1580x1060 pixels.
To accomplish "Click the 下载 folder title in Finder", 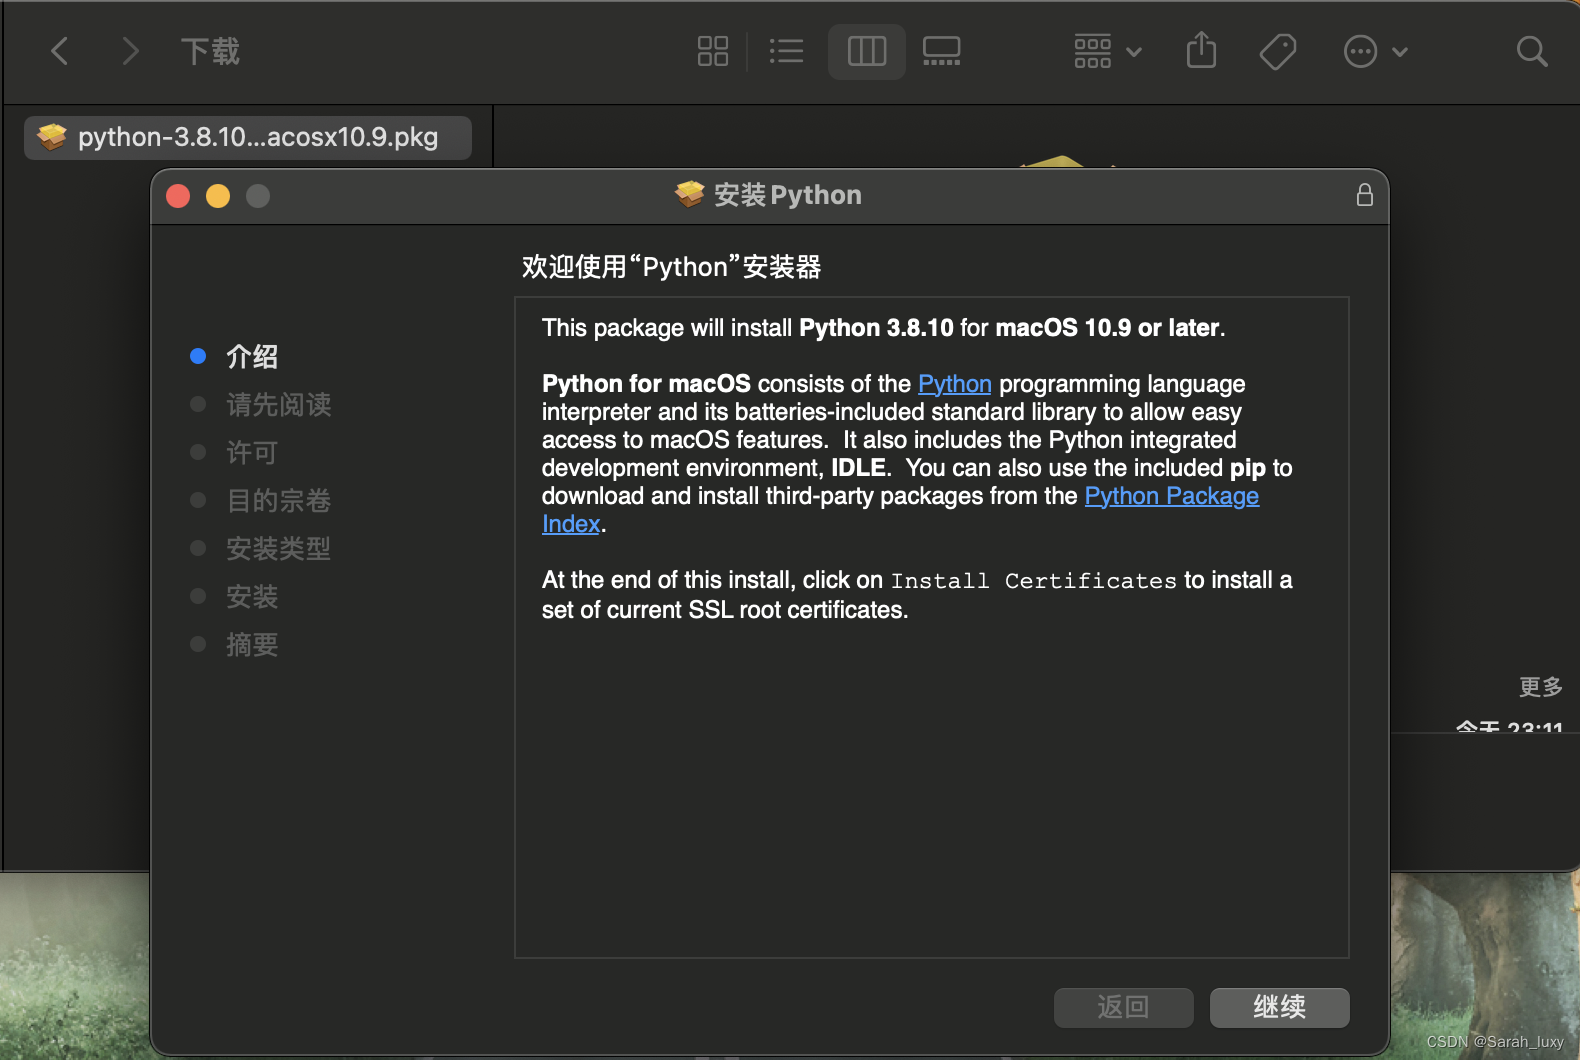I will point(210,51).
